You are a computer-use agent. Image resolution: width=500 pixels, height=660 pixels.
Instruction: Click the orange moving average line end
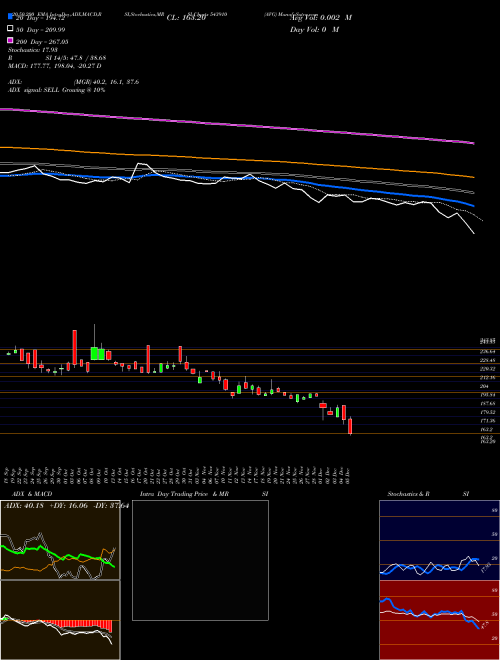[x=473, y=177]
